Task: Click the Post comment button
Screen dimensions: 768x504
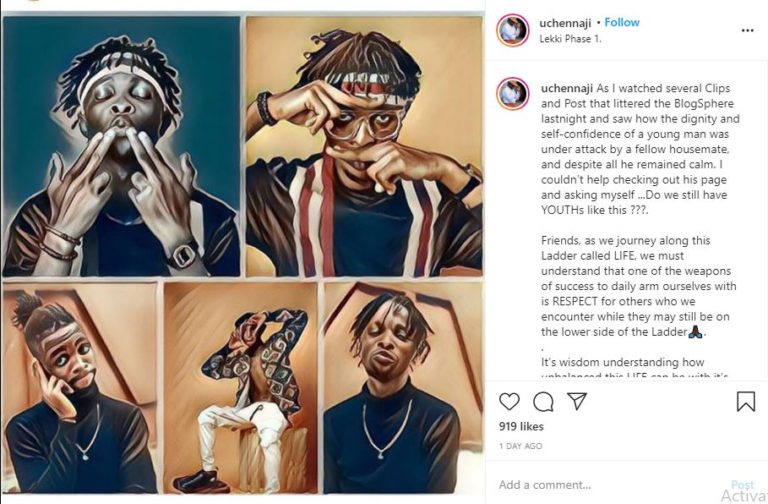Action: pos(742,485)
